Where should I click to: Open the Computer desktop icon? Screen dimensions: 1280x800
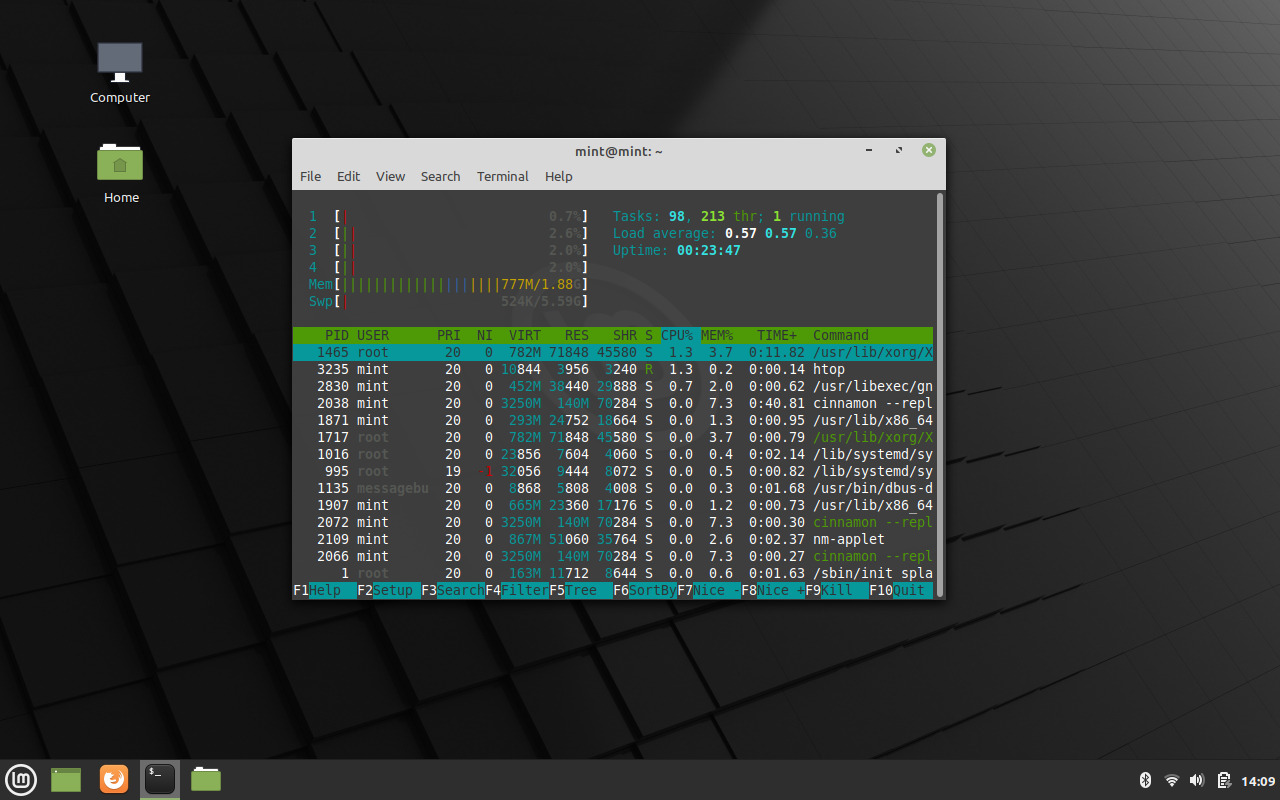pyautogui.click(x=120, y=73)
